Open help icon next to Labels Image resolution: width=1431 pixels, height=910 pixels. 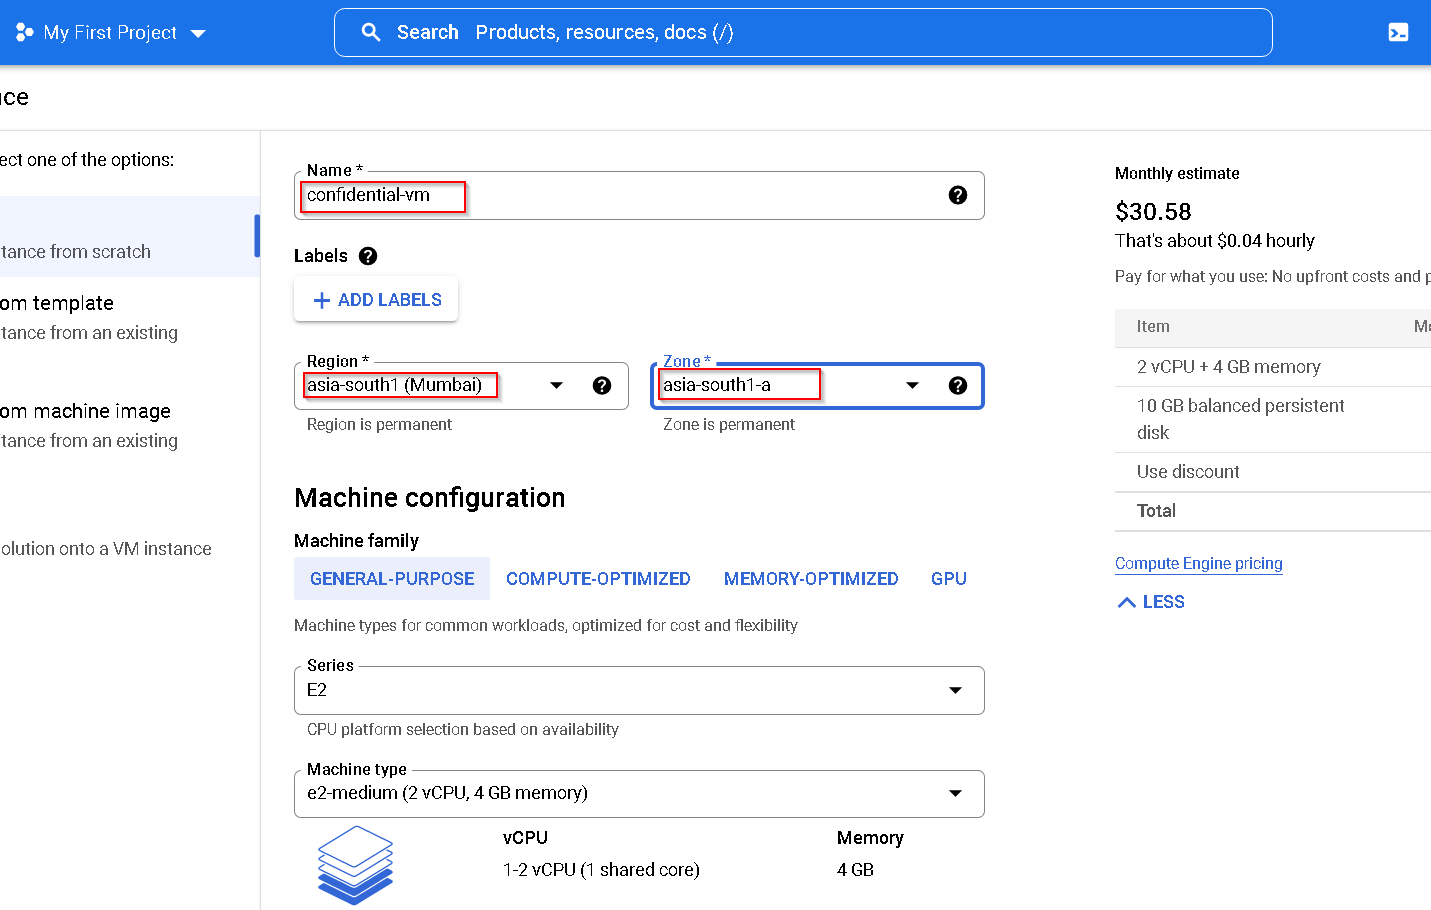(368, 256)
